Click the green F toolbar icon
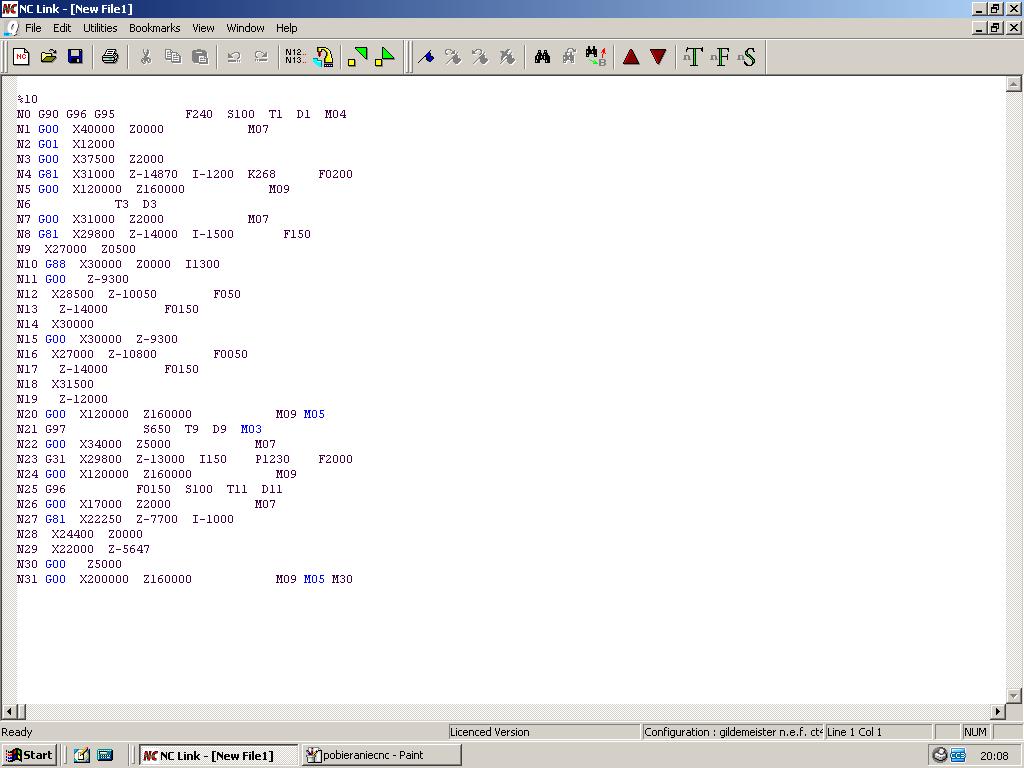1024x768 pixels. pos(720,57)
